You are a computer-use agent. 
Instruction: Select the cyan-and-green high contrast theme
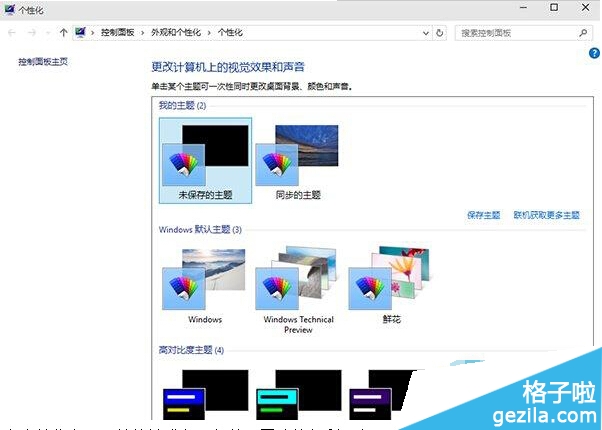(298, 395)
